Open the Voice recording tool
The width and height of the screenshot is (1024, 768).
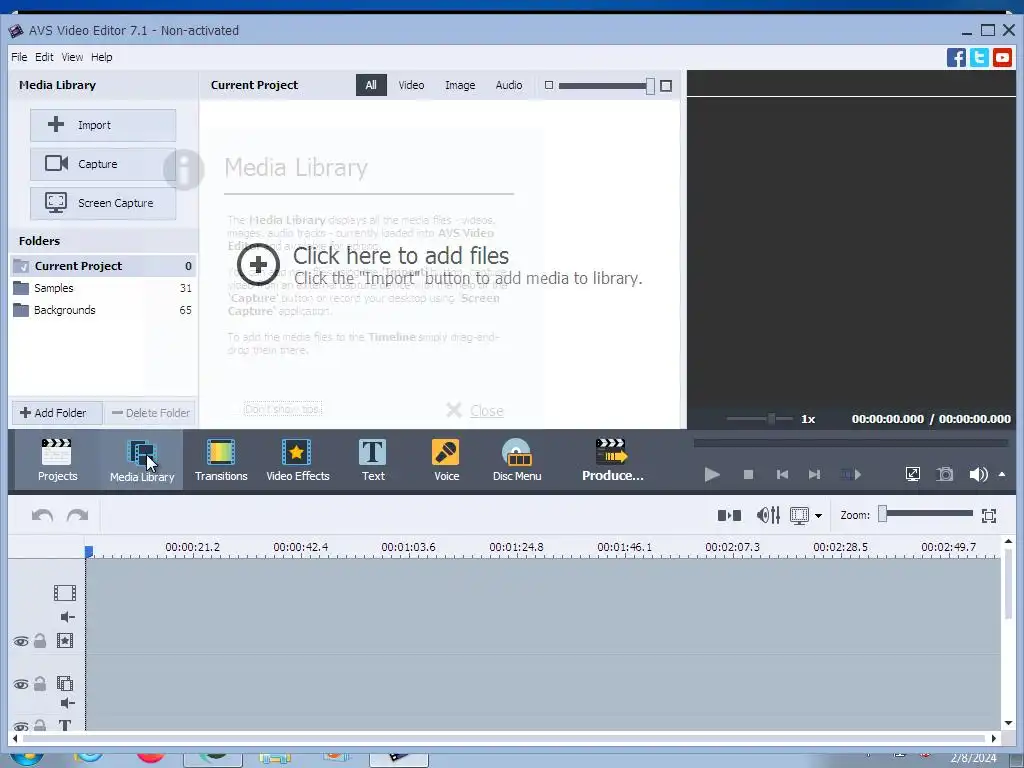coord(447,460)
